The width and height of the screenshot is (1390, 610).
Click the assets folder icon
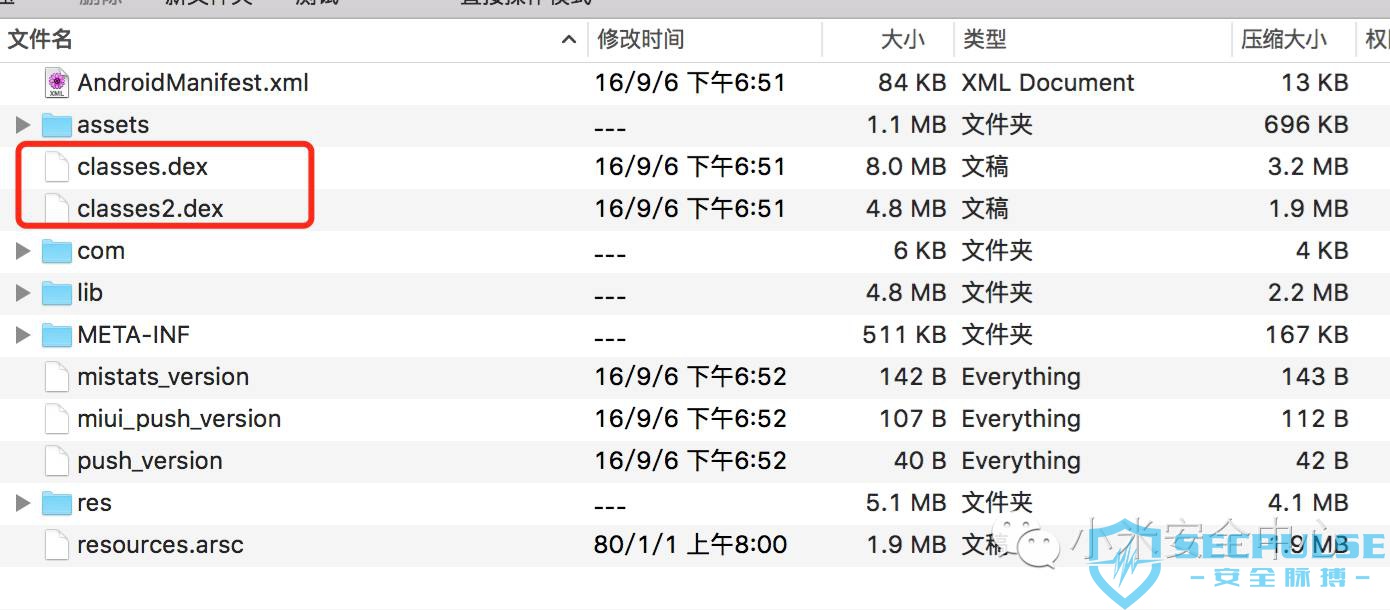pyautogui.click(x=57, y=125)
